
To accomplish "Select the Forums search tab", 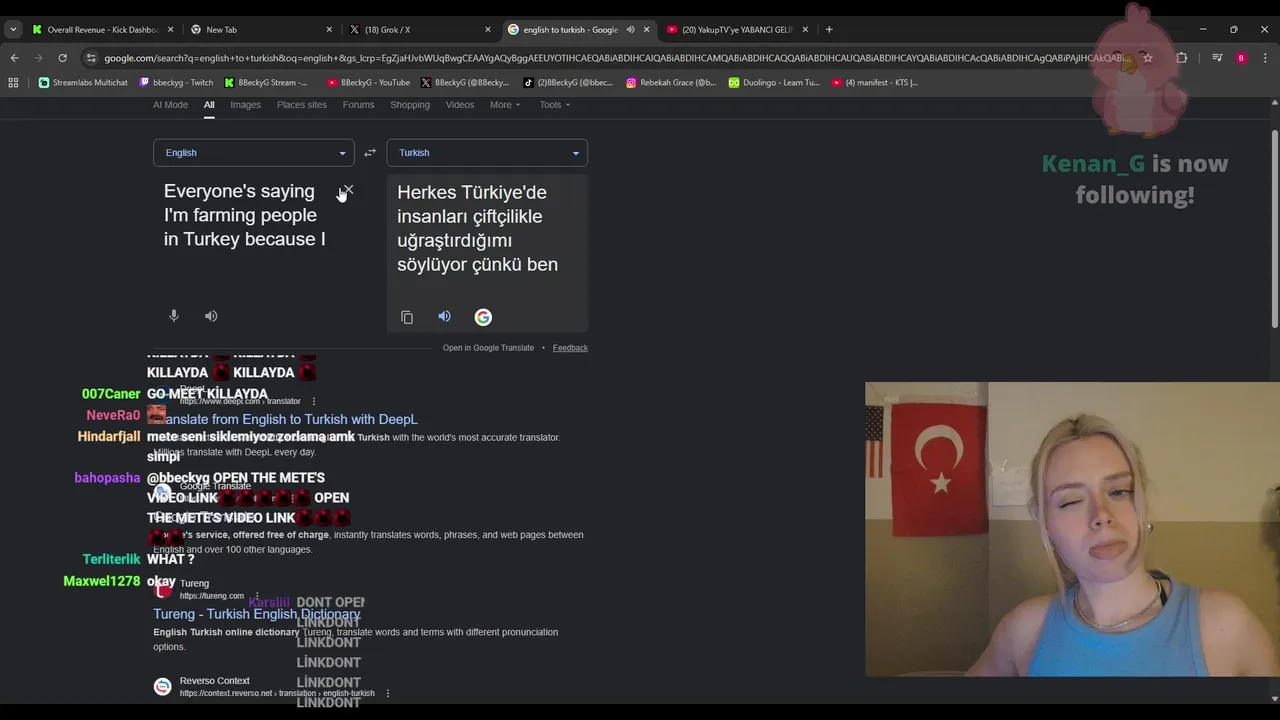I will tap(358, 104).
